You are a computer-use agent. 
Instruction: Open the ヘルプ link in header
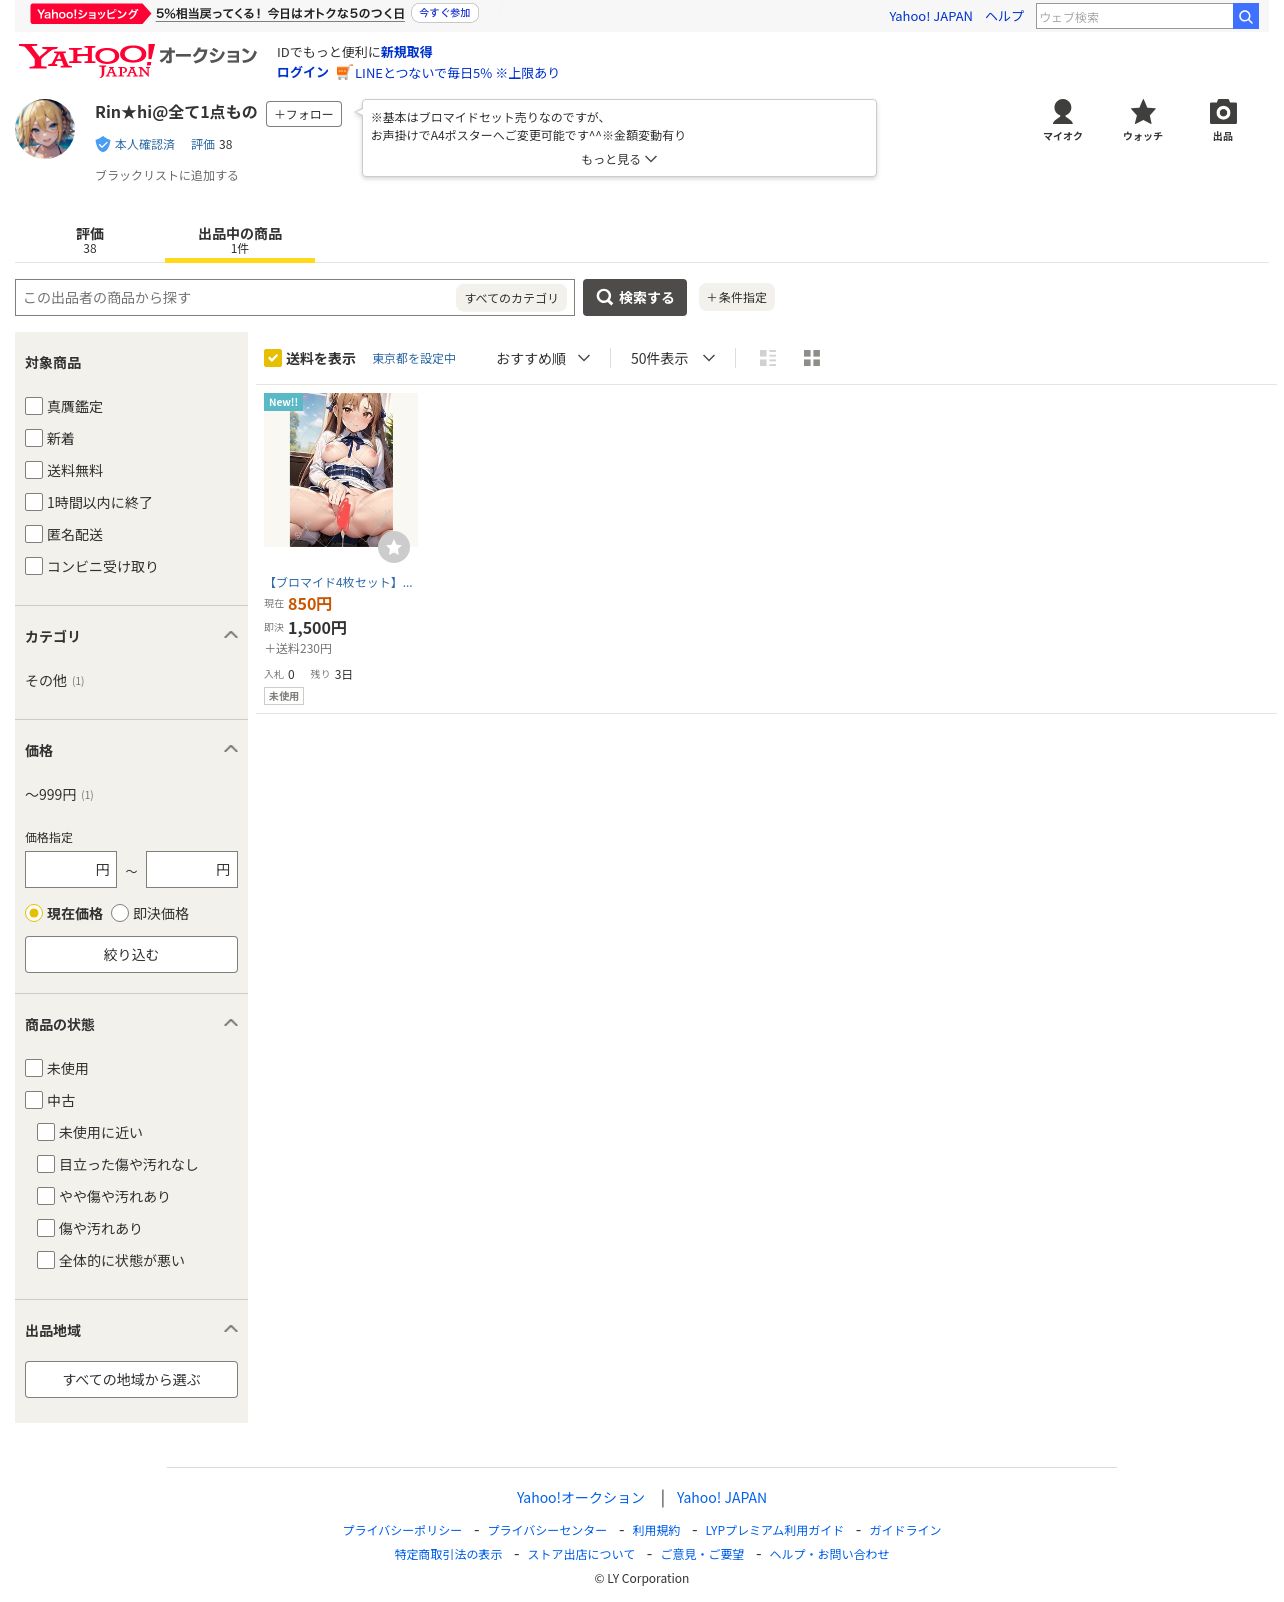(1004, 16)
